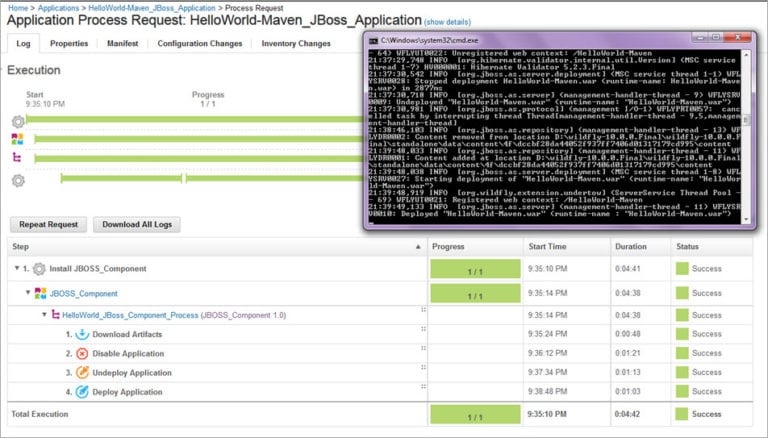Click the top gear icon in execution timeline
Image resolution: width=768 pixels, height=438 pixels.
point(17,121)
